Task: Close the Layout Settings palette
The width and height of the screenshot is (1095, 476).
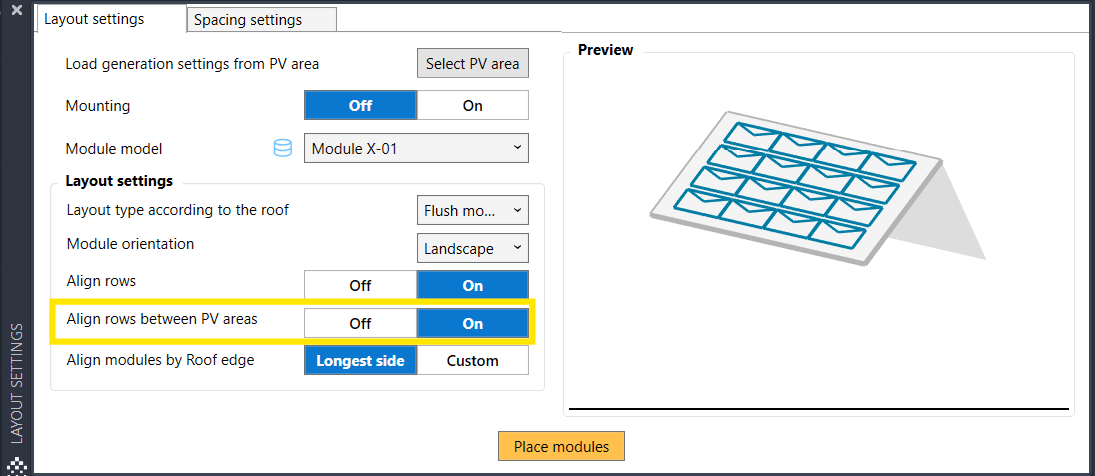Action: (x=17, y=10)
